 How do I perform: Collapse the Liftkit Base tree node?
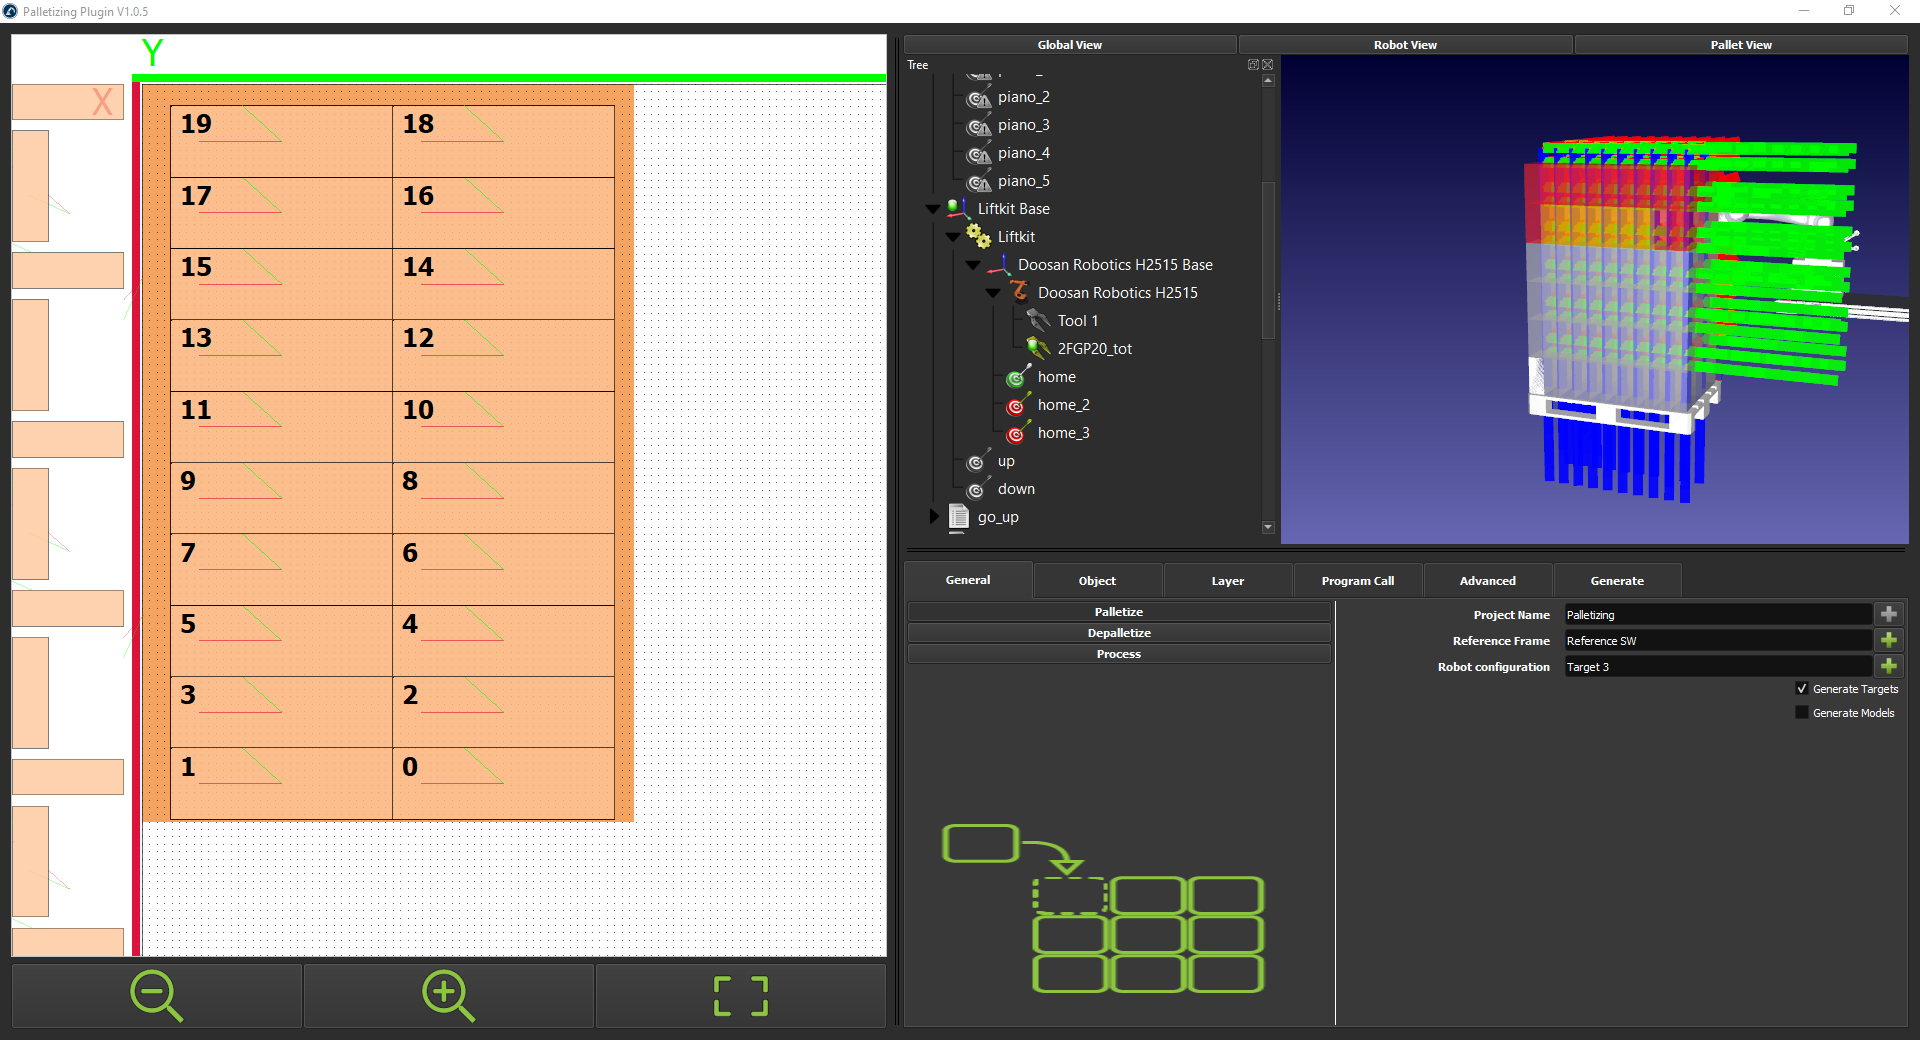(933, 209)
